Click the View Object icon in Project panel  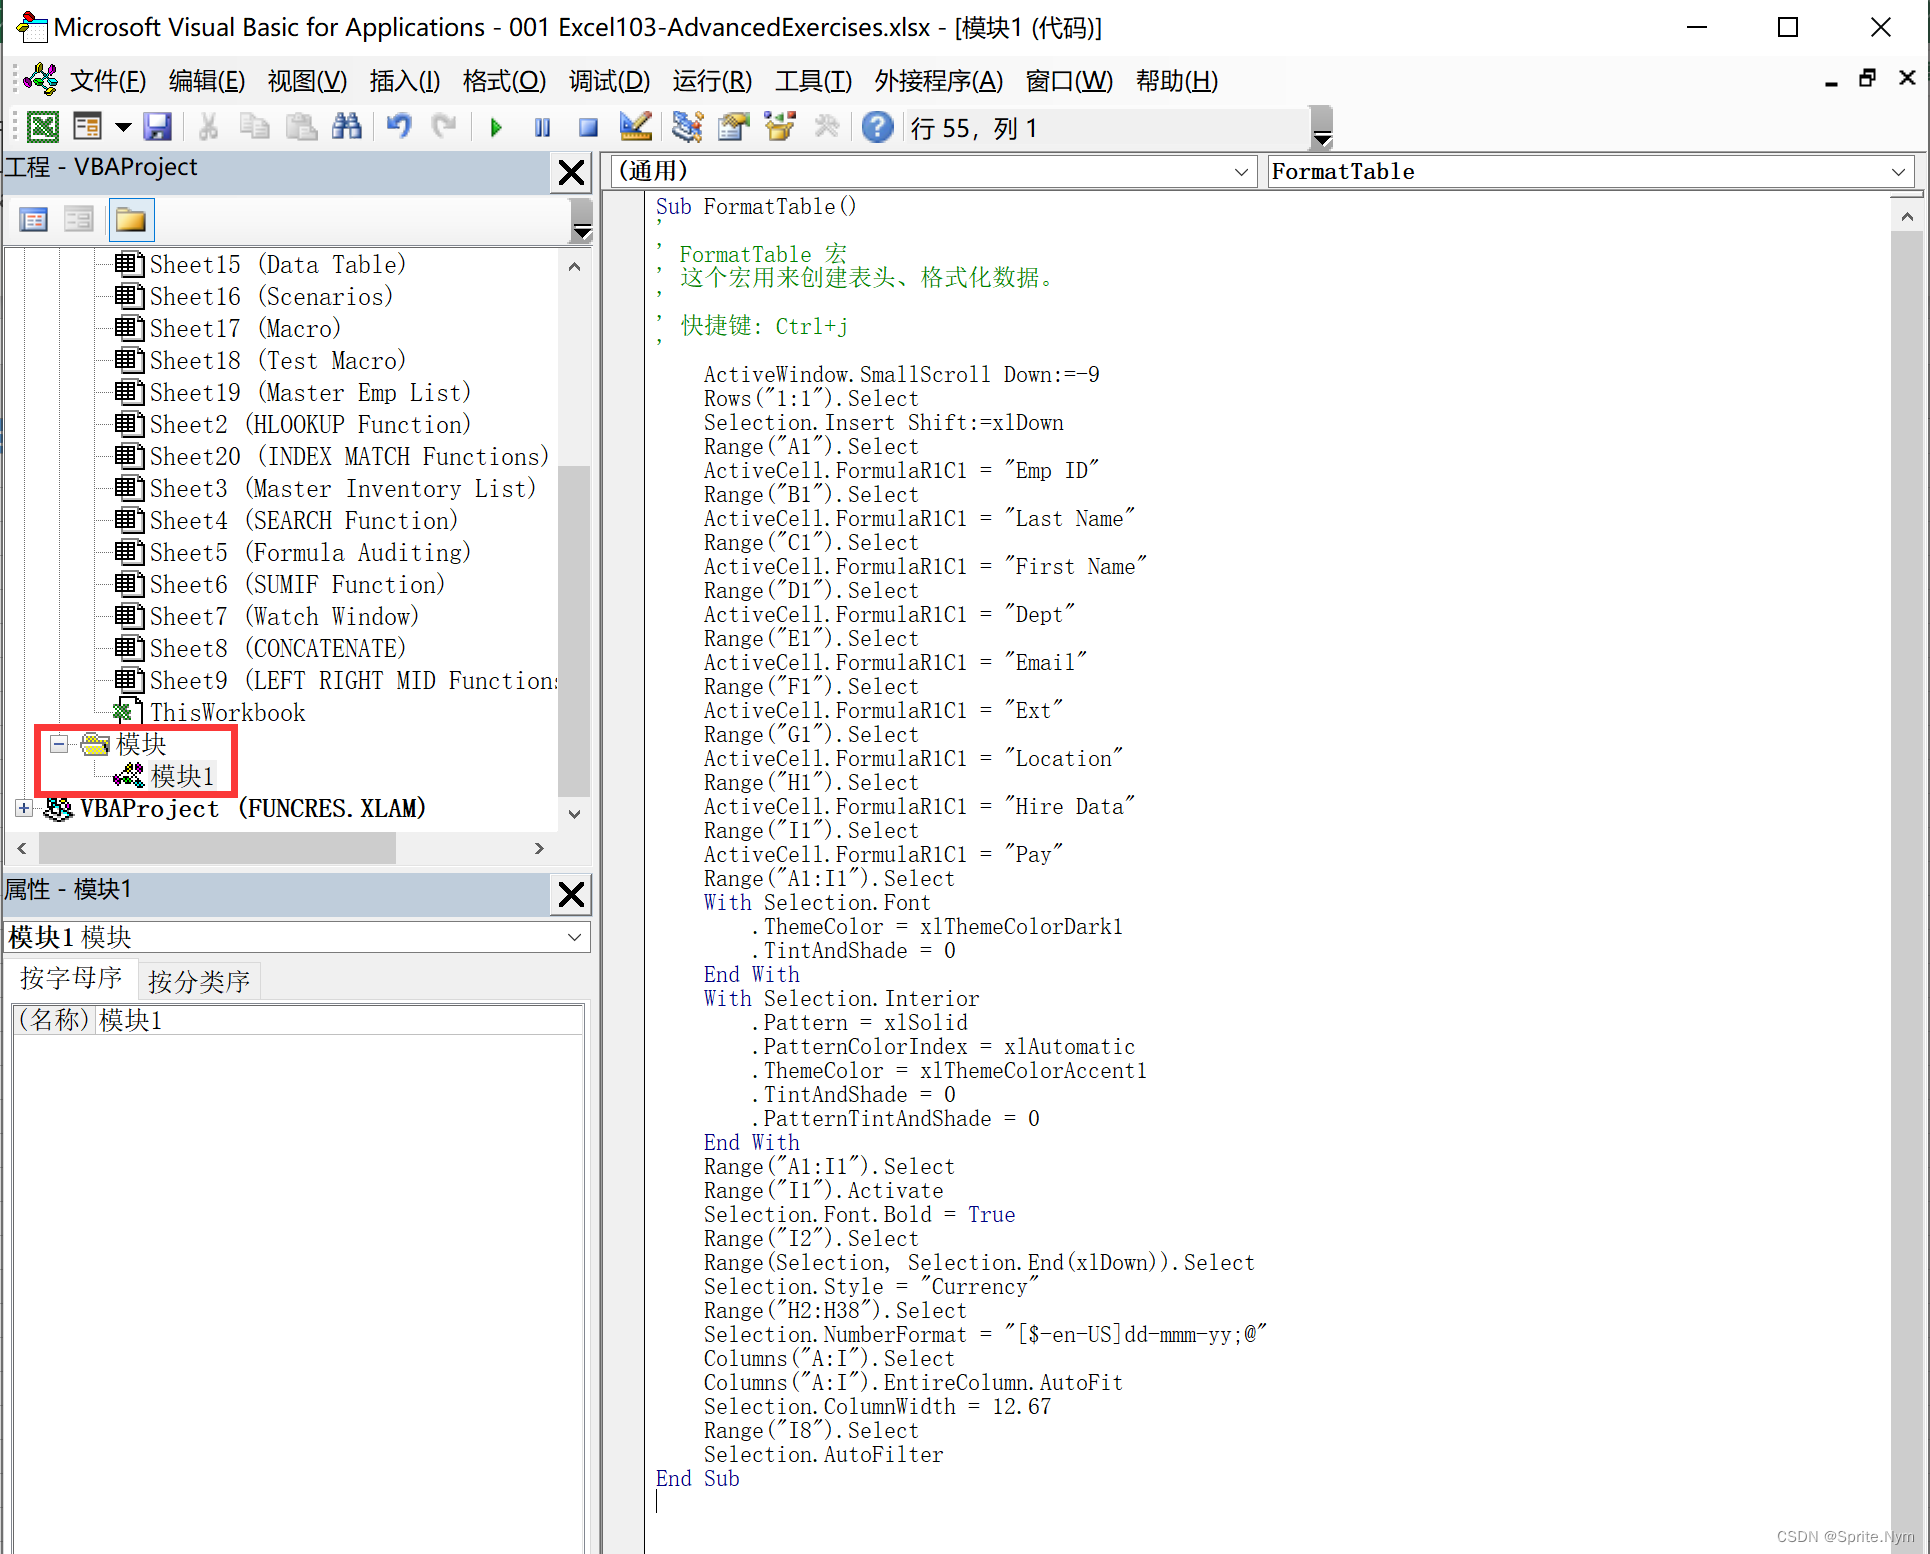coord(78,220)
